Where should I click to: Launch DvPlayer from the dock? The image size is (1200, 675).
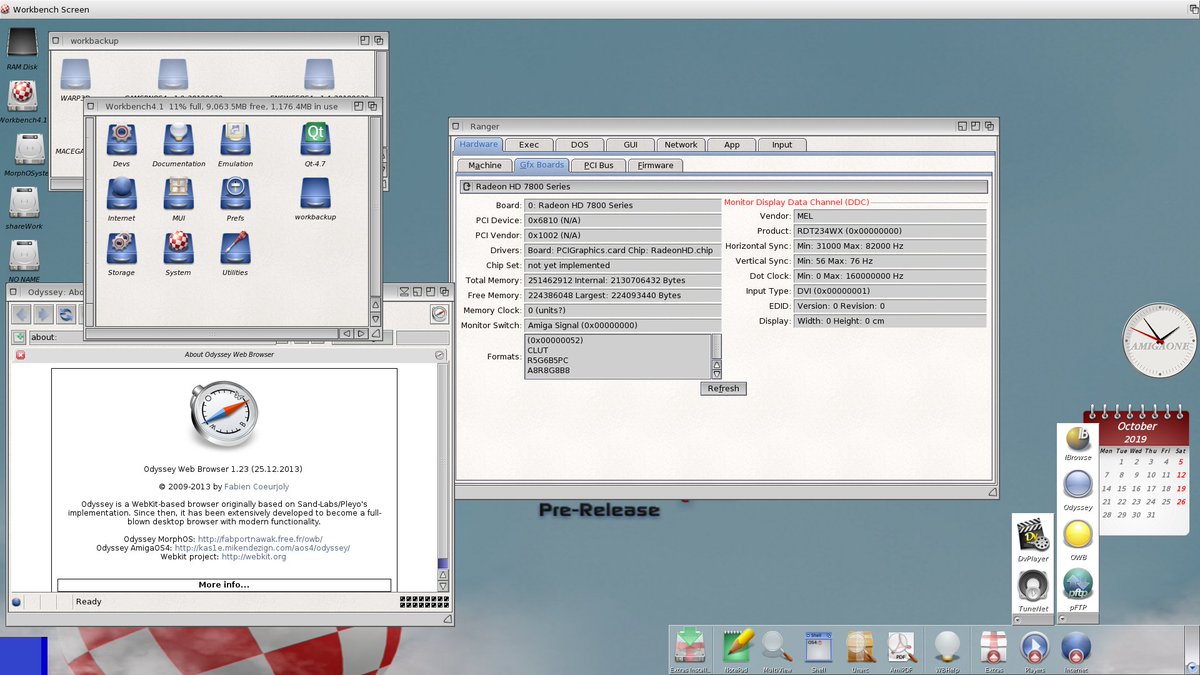[1033, 540]
